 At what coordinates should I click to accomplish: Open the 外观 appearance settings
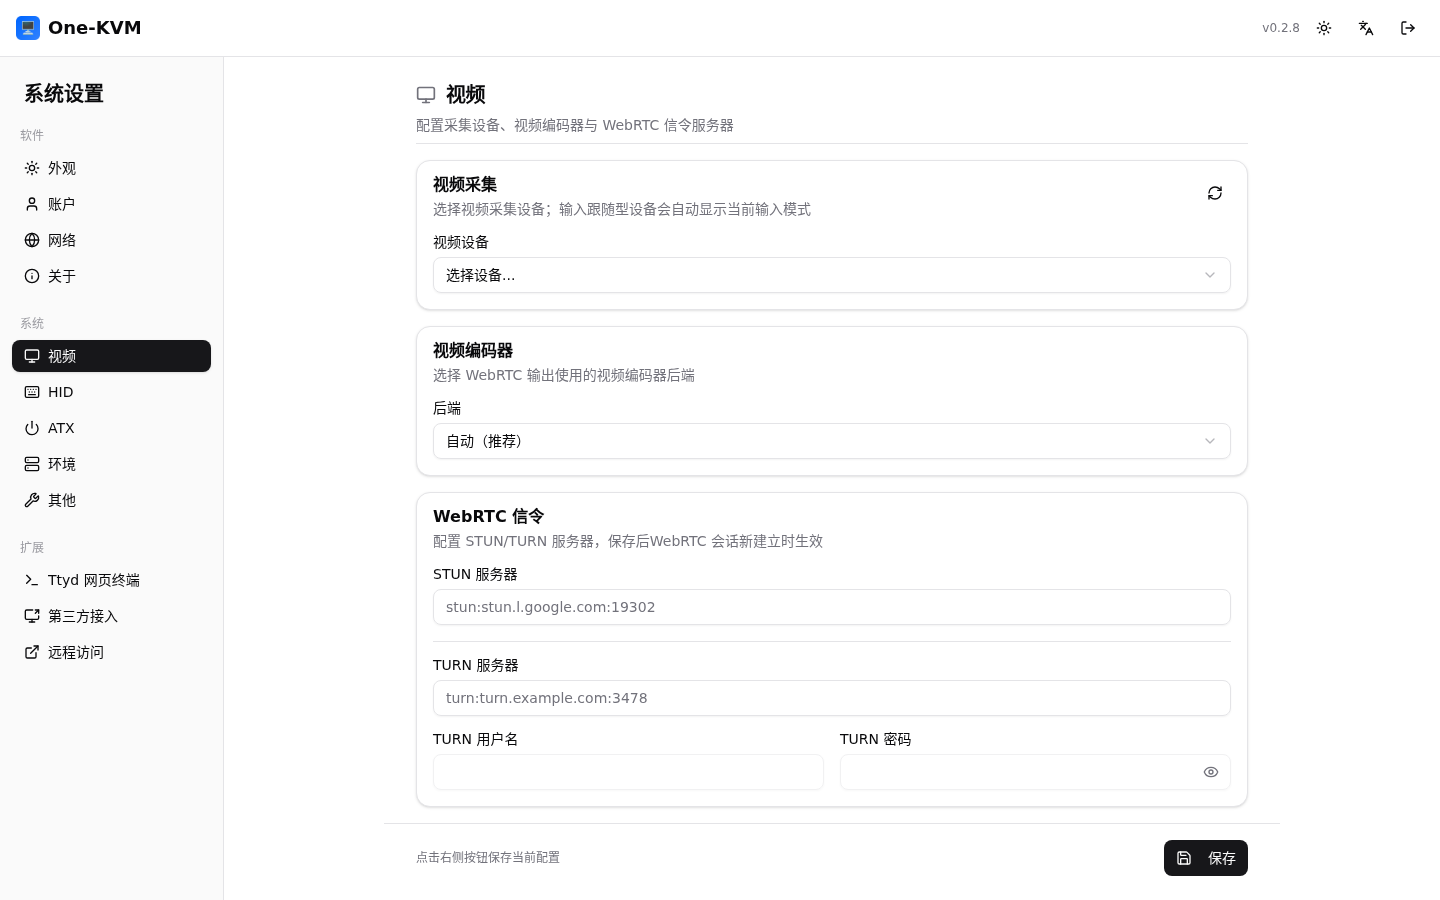pyautogui.click(x=111, y=168)
